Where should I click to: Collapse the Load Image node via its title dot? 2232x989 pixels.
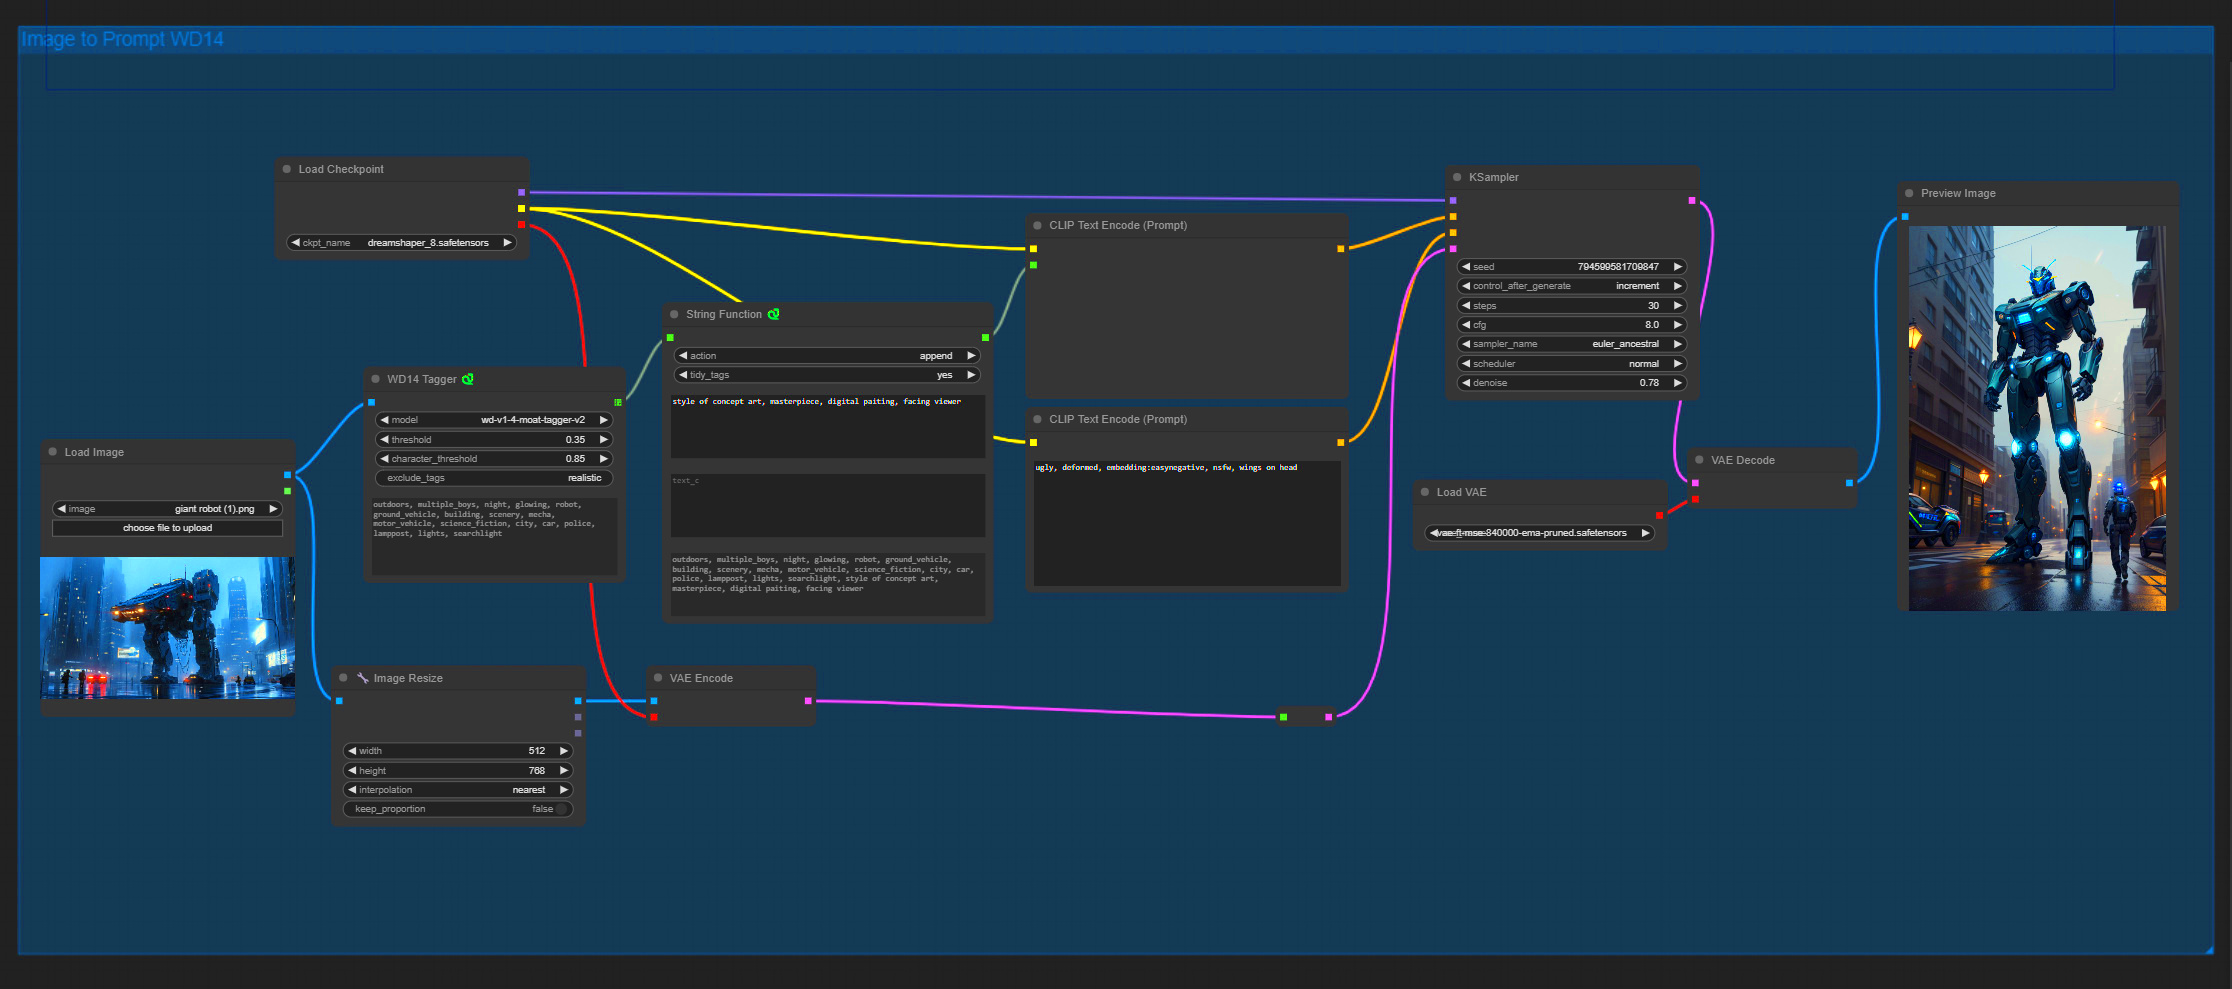pyautogui.click(x=53, y=452)
